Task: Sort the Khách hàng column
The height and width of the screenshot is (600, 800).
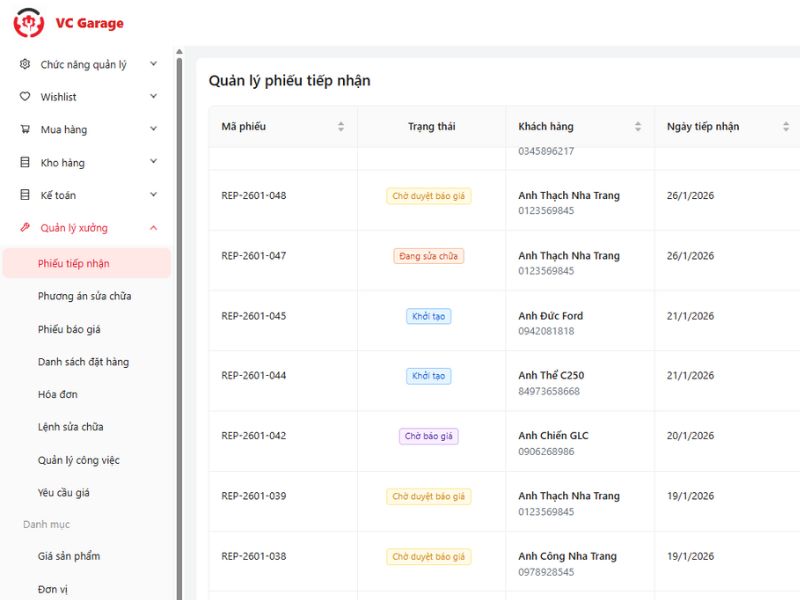Action: pos(638,127)
